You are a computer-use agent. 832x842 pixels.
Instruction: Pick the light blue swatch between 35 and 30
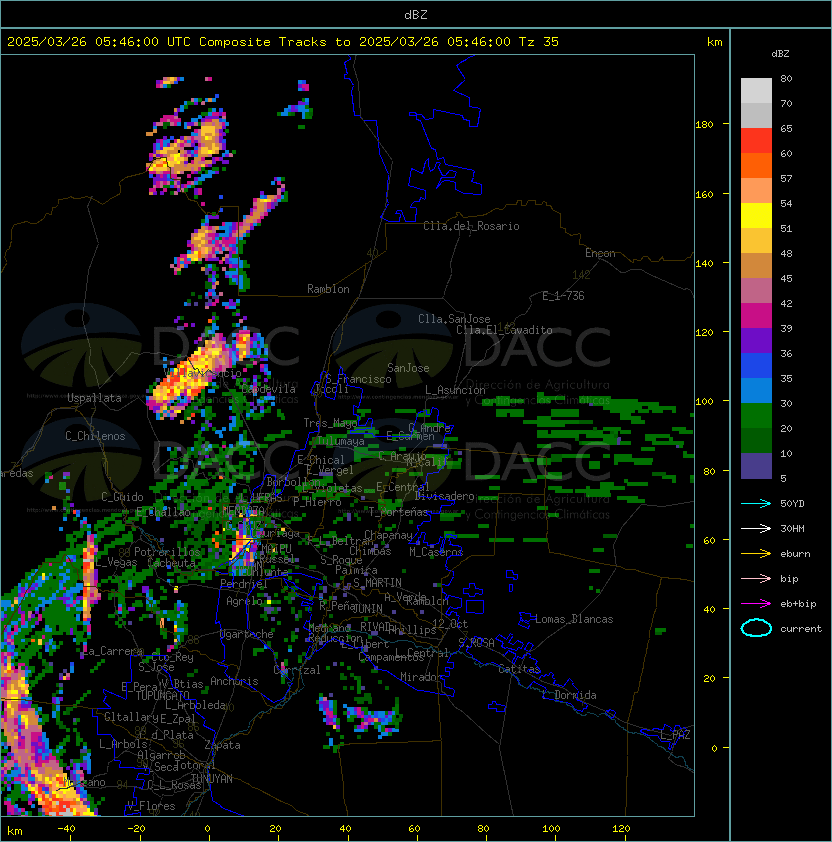click(756, 391)
